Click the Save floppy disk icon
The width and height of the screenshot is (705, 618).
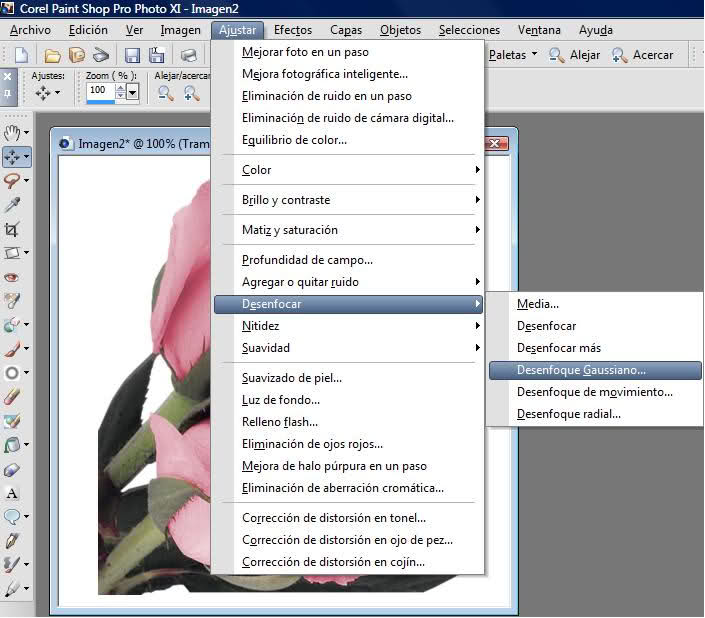click(132, 55)
